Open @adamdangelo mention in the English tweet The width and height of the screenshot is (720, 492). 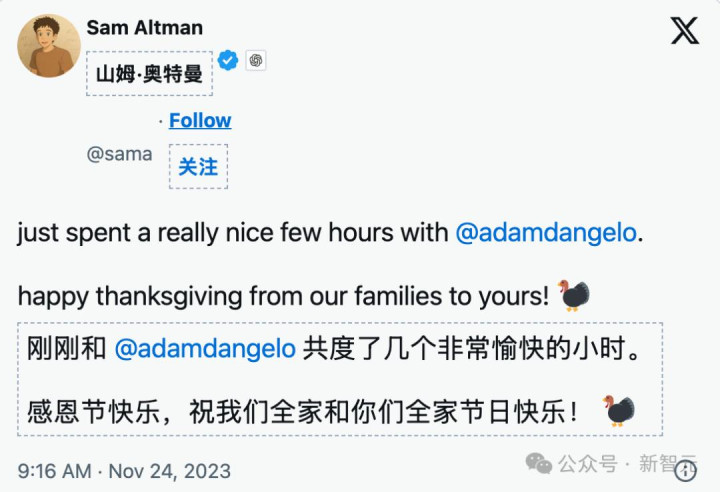(x=546, y=233)
